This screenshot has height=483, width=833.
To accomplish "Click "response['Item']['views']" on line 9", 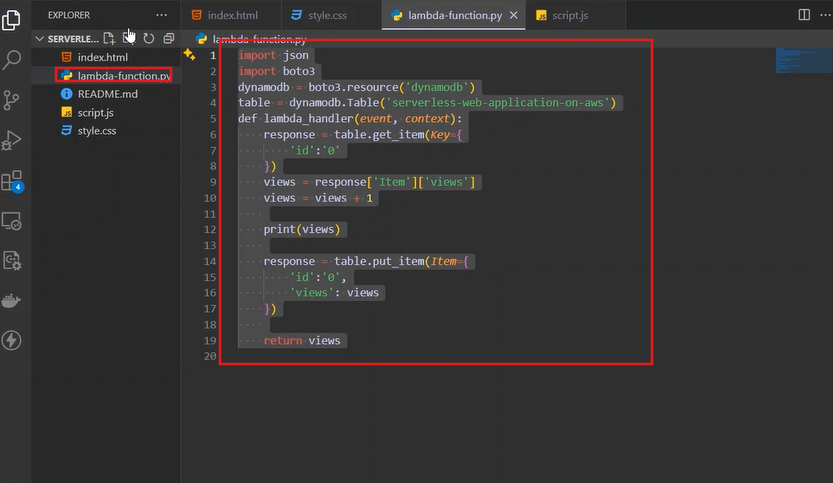I will coord(395,182).
